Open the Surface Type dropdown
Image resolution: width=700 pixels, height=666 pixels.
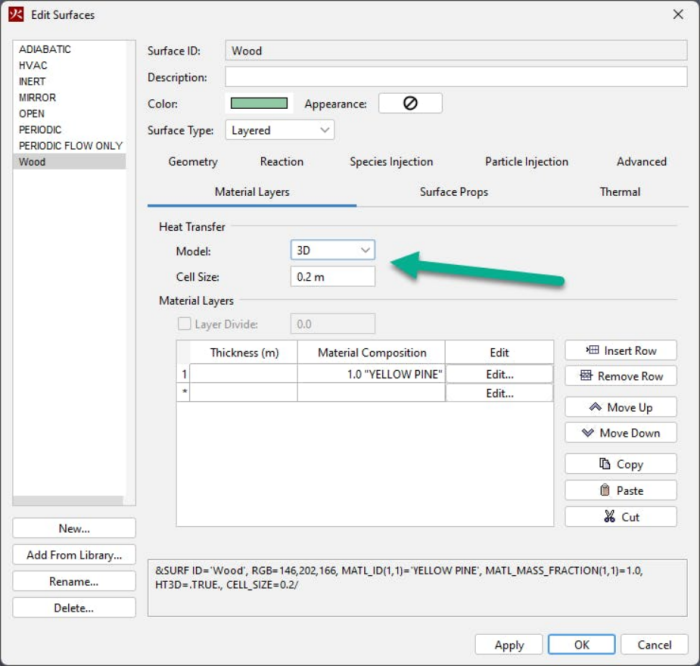pyautogui.click(x=279, y=130)
